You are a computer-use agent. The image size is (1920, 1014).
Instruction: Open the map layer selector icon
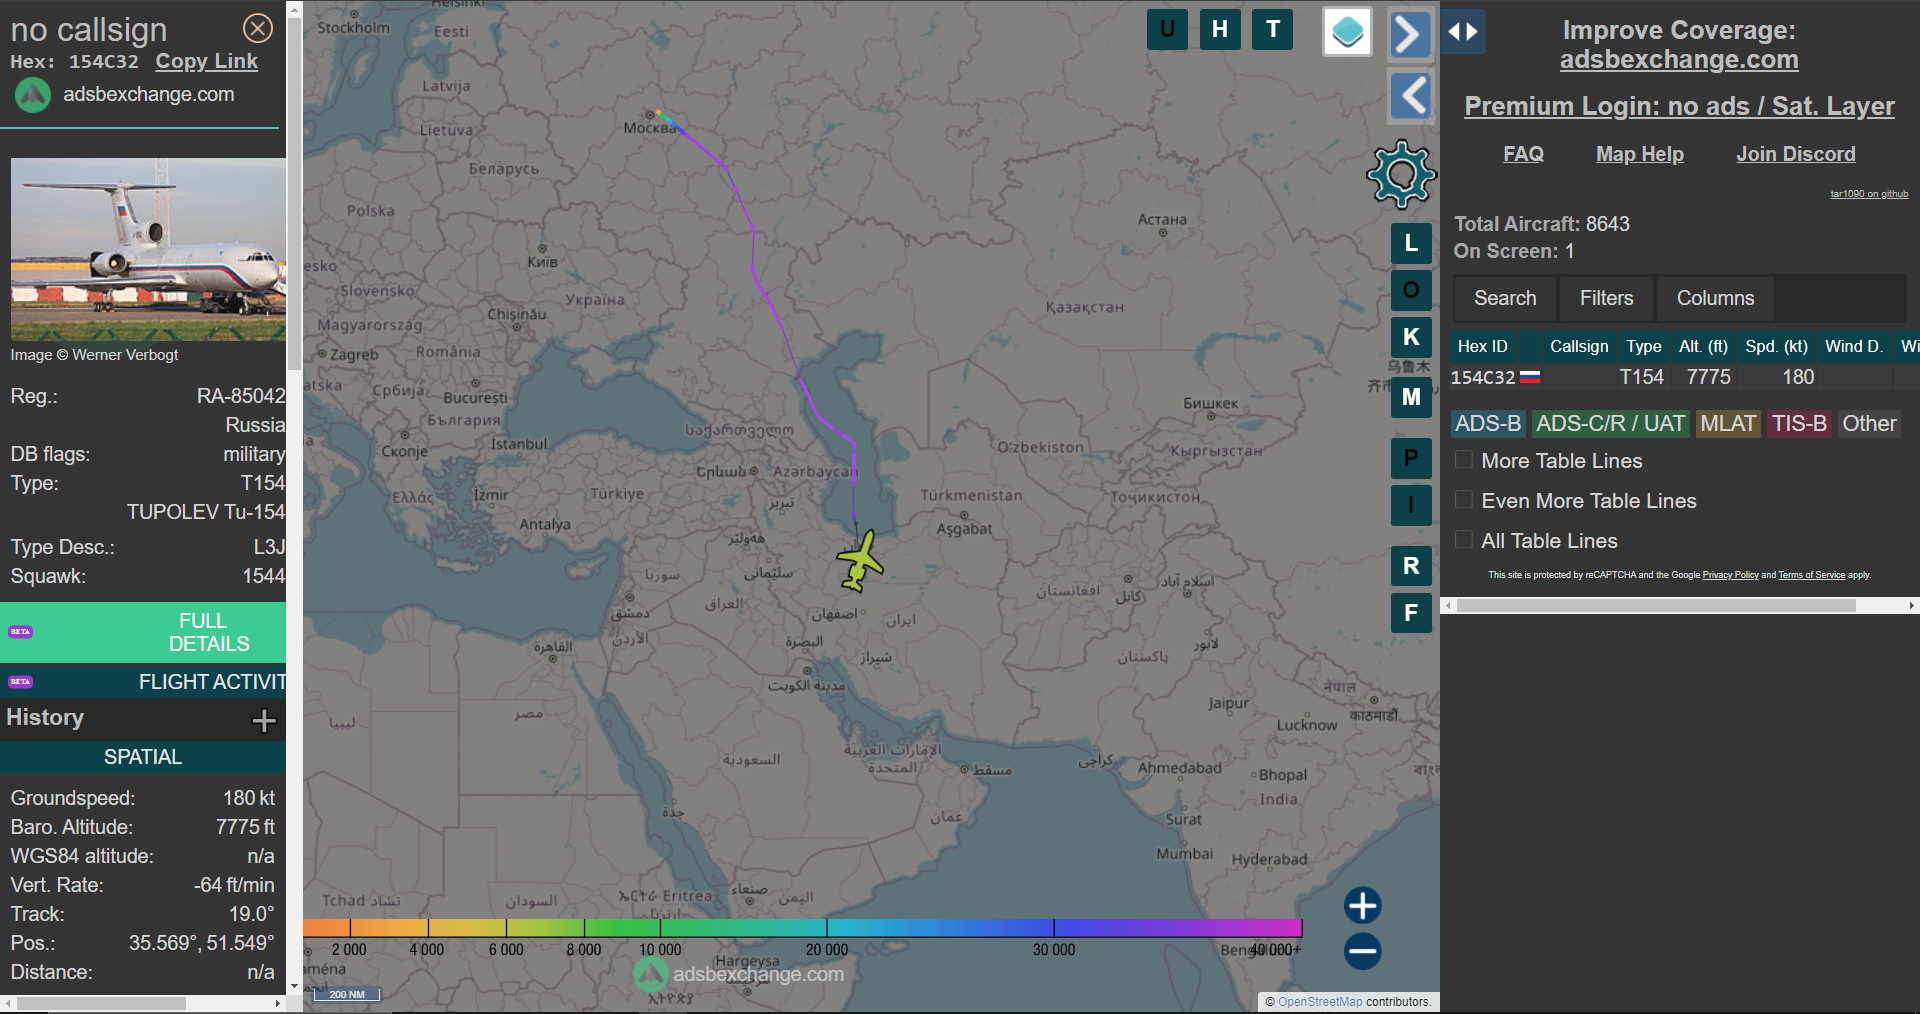[x=1347, y=32]
